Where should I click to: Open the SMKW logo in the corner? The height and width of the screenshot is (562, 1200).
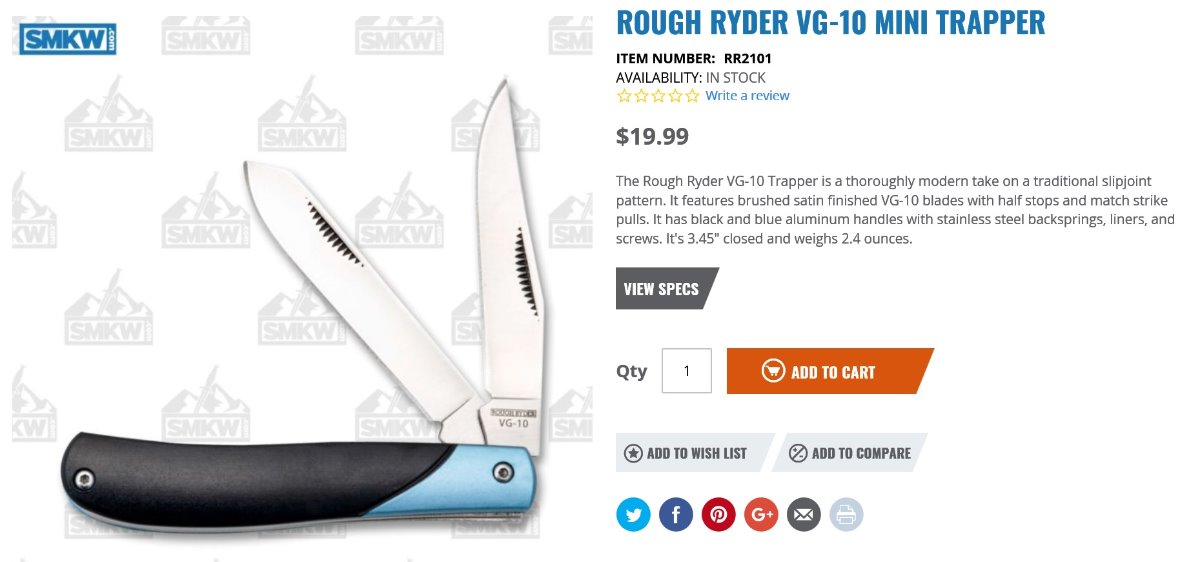69,40
